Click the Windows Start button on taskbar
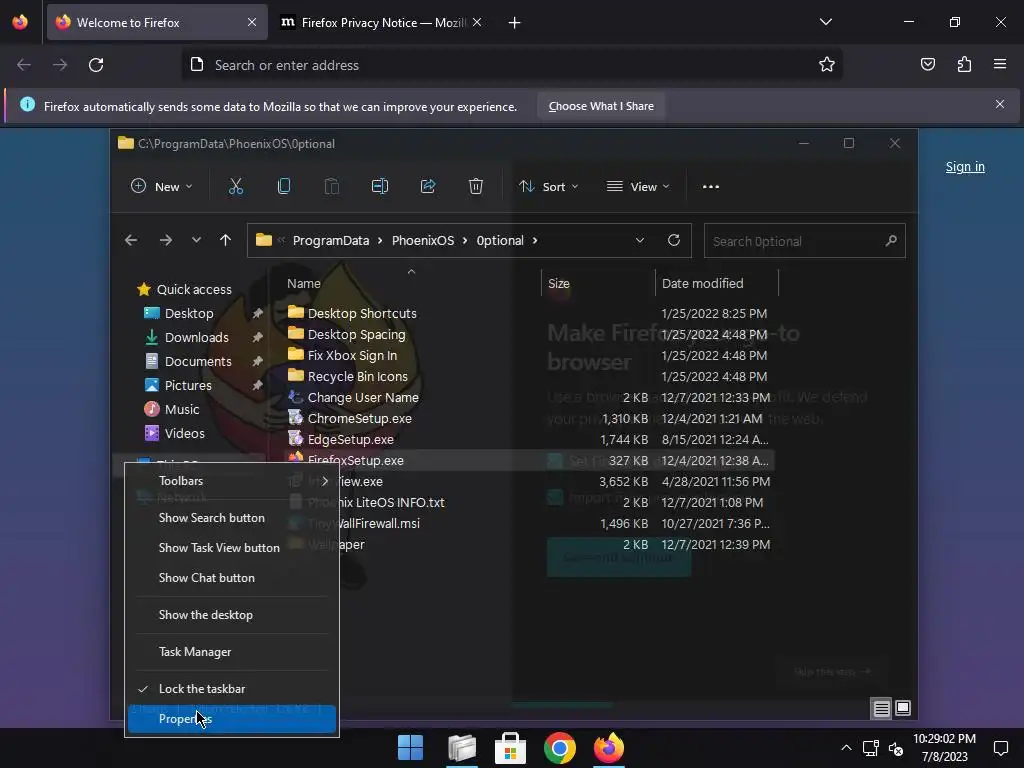This screenshot has height=768, width=1024. 411,748
